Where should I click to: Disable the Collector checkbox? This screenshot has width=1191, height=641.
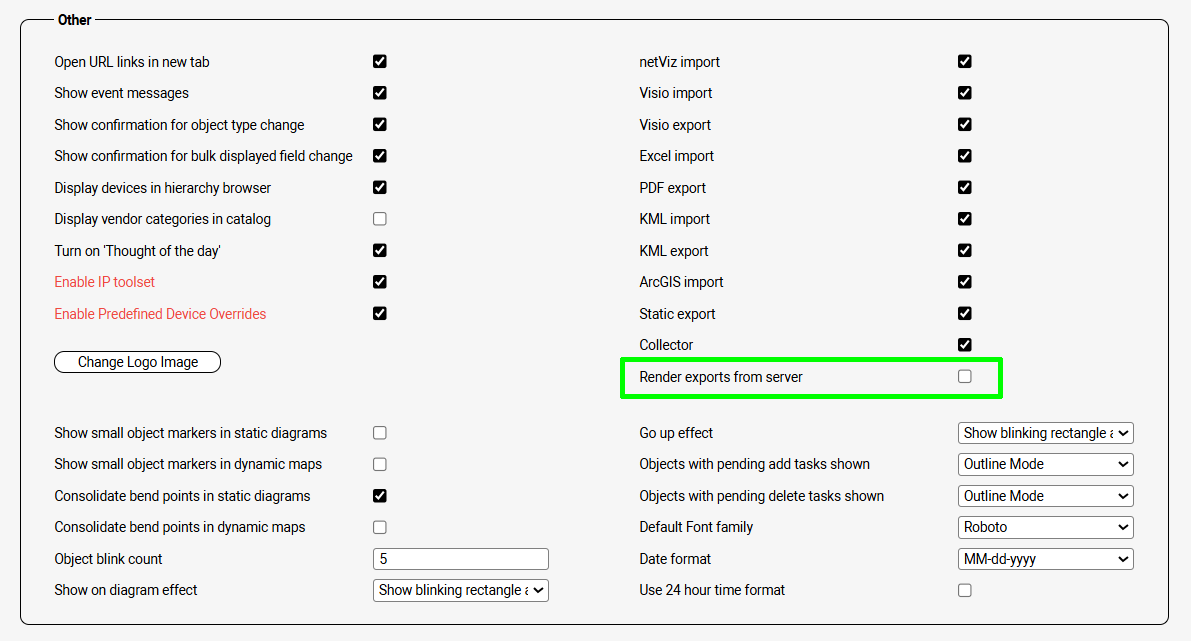[964, 345]
